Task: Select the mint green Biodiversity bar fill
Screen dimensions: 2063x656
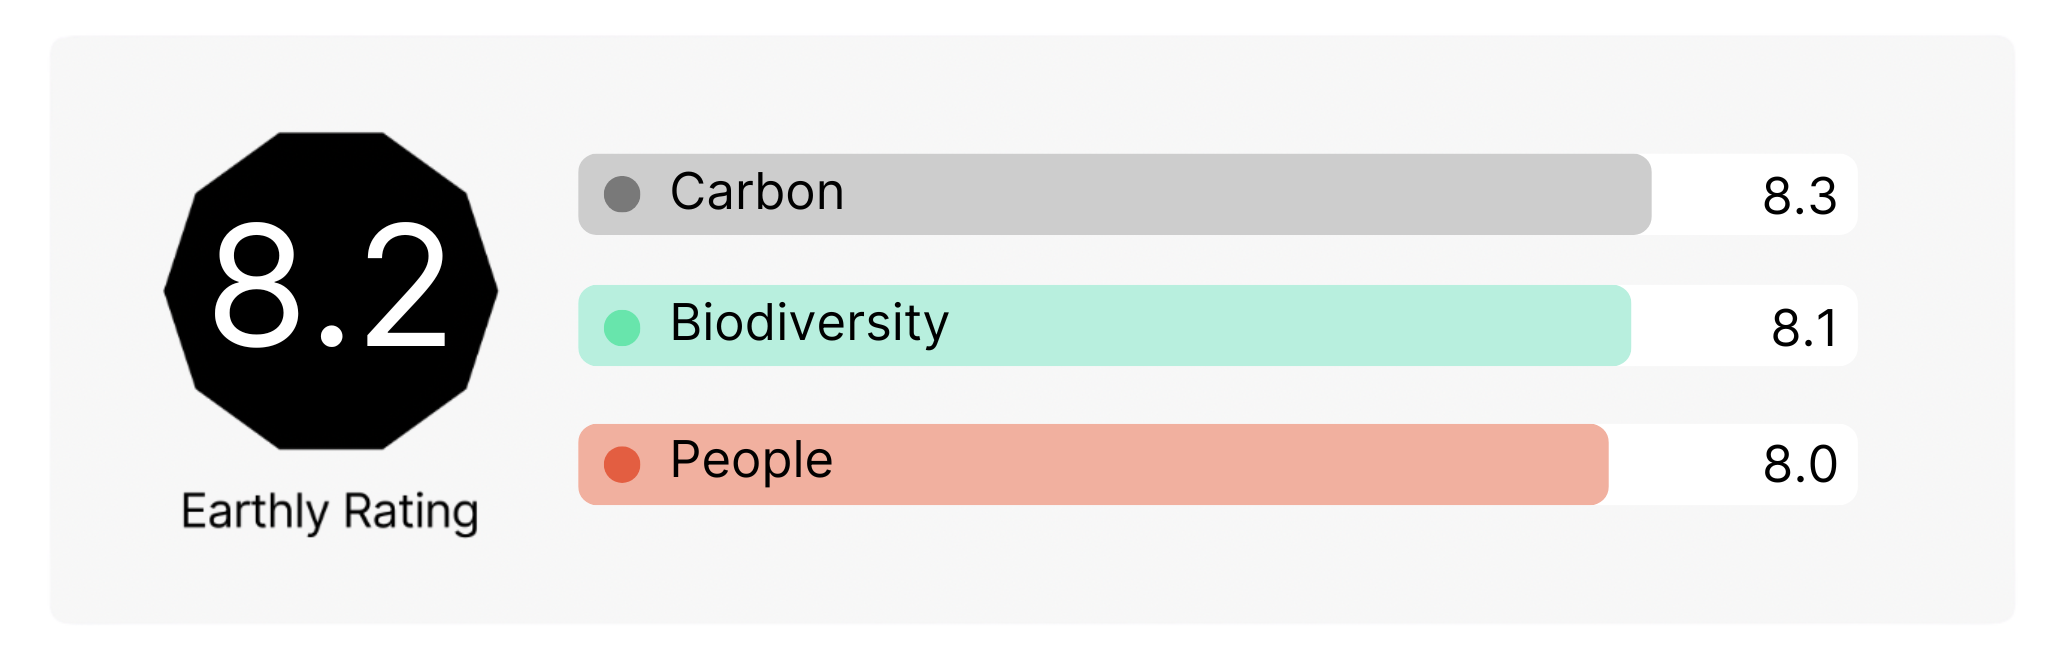Action: [1250, 326]
